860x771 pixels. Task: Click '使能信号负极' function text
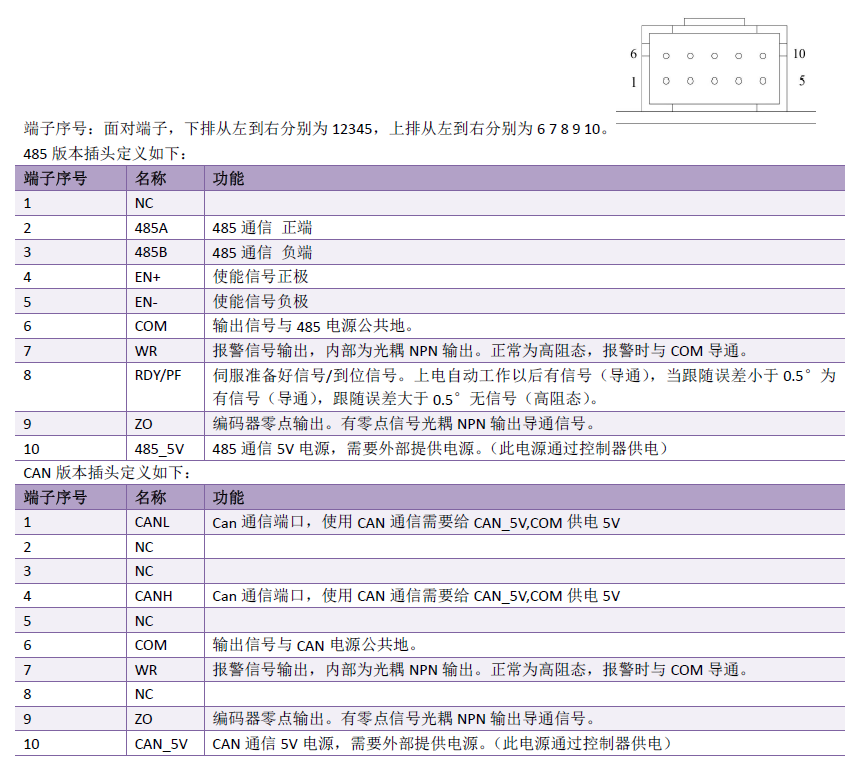(261, 302)
